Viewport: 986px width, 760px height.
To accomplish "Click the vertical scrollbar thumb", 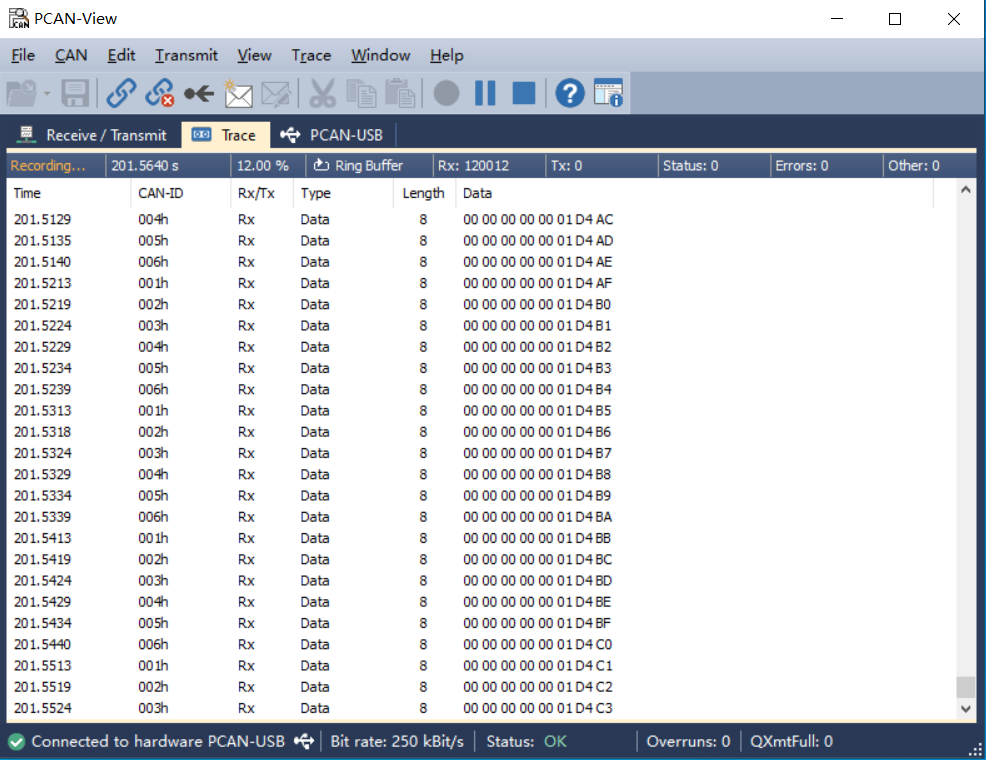I will pos(965,687).
